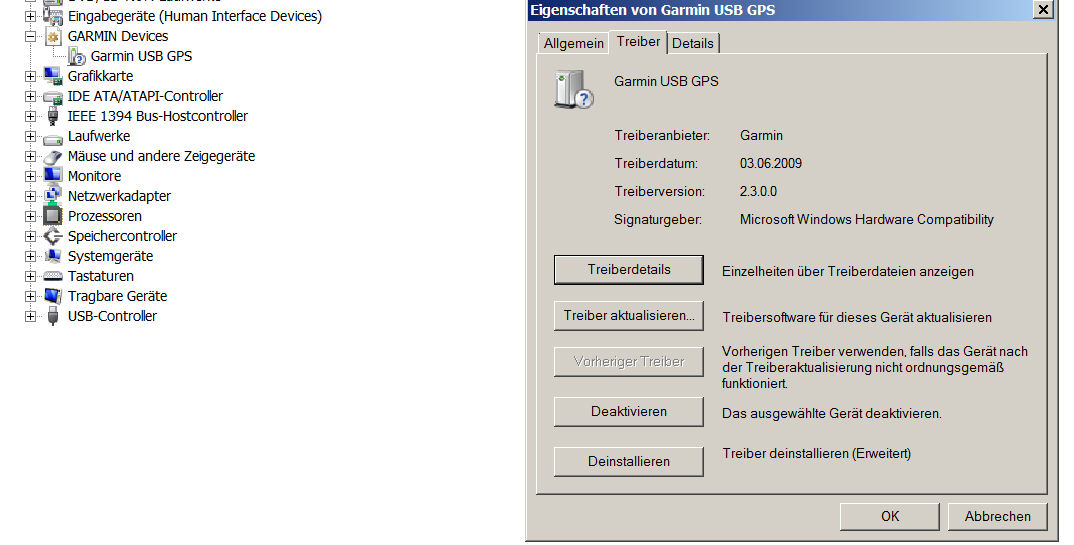
Task: Click the Systemgeräte computer icon
Action: (x=53, y=256)
